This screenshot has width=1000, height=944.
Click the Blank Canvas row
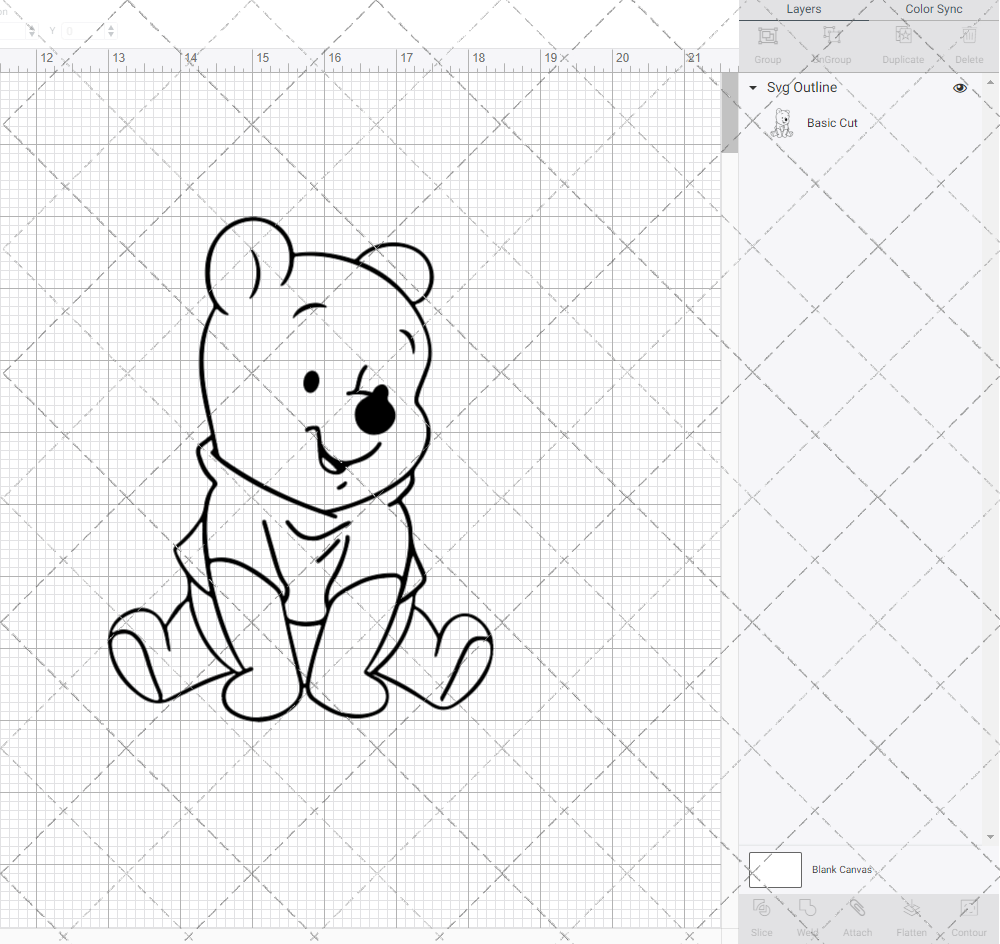[842, 869]
